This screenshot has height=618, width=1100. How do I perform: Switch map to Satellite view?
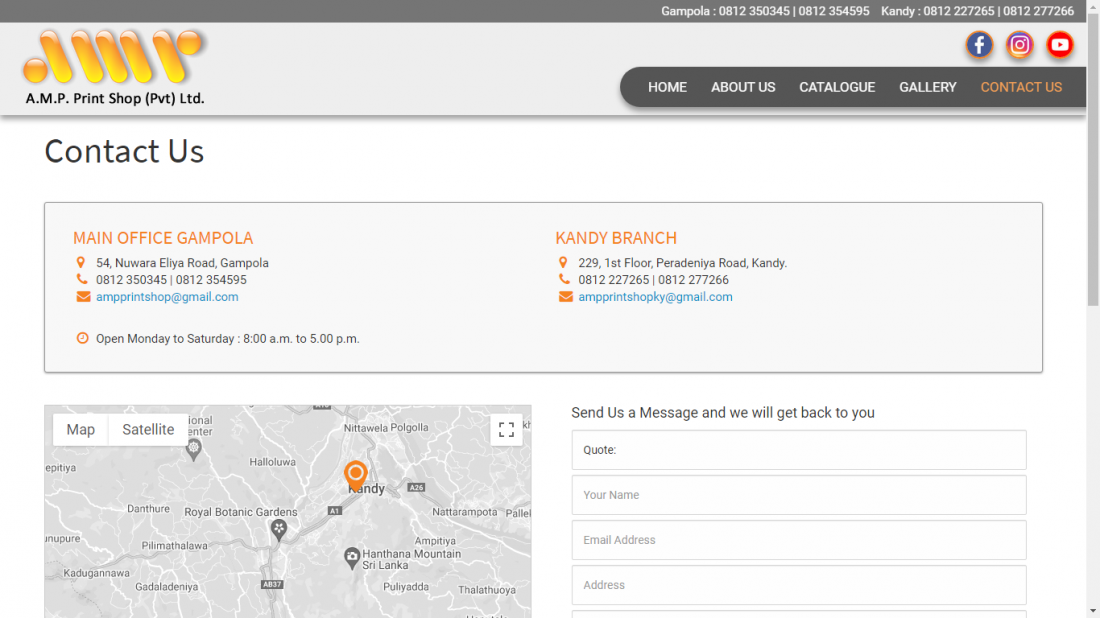(148, 429)
